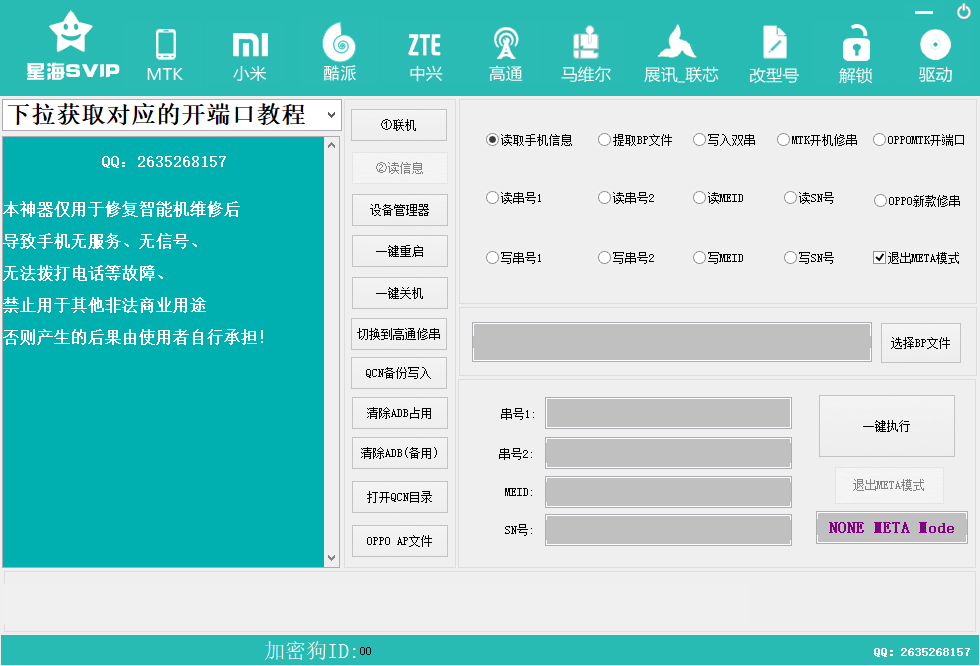Click the ②读信息 button
The width and height of the screenshot is (980, 666).
399,168
